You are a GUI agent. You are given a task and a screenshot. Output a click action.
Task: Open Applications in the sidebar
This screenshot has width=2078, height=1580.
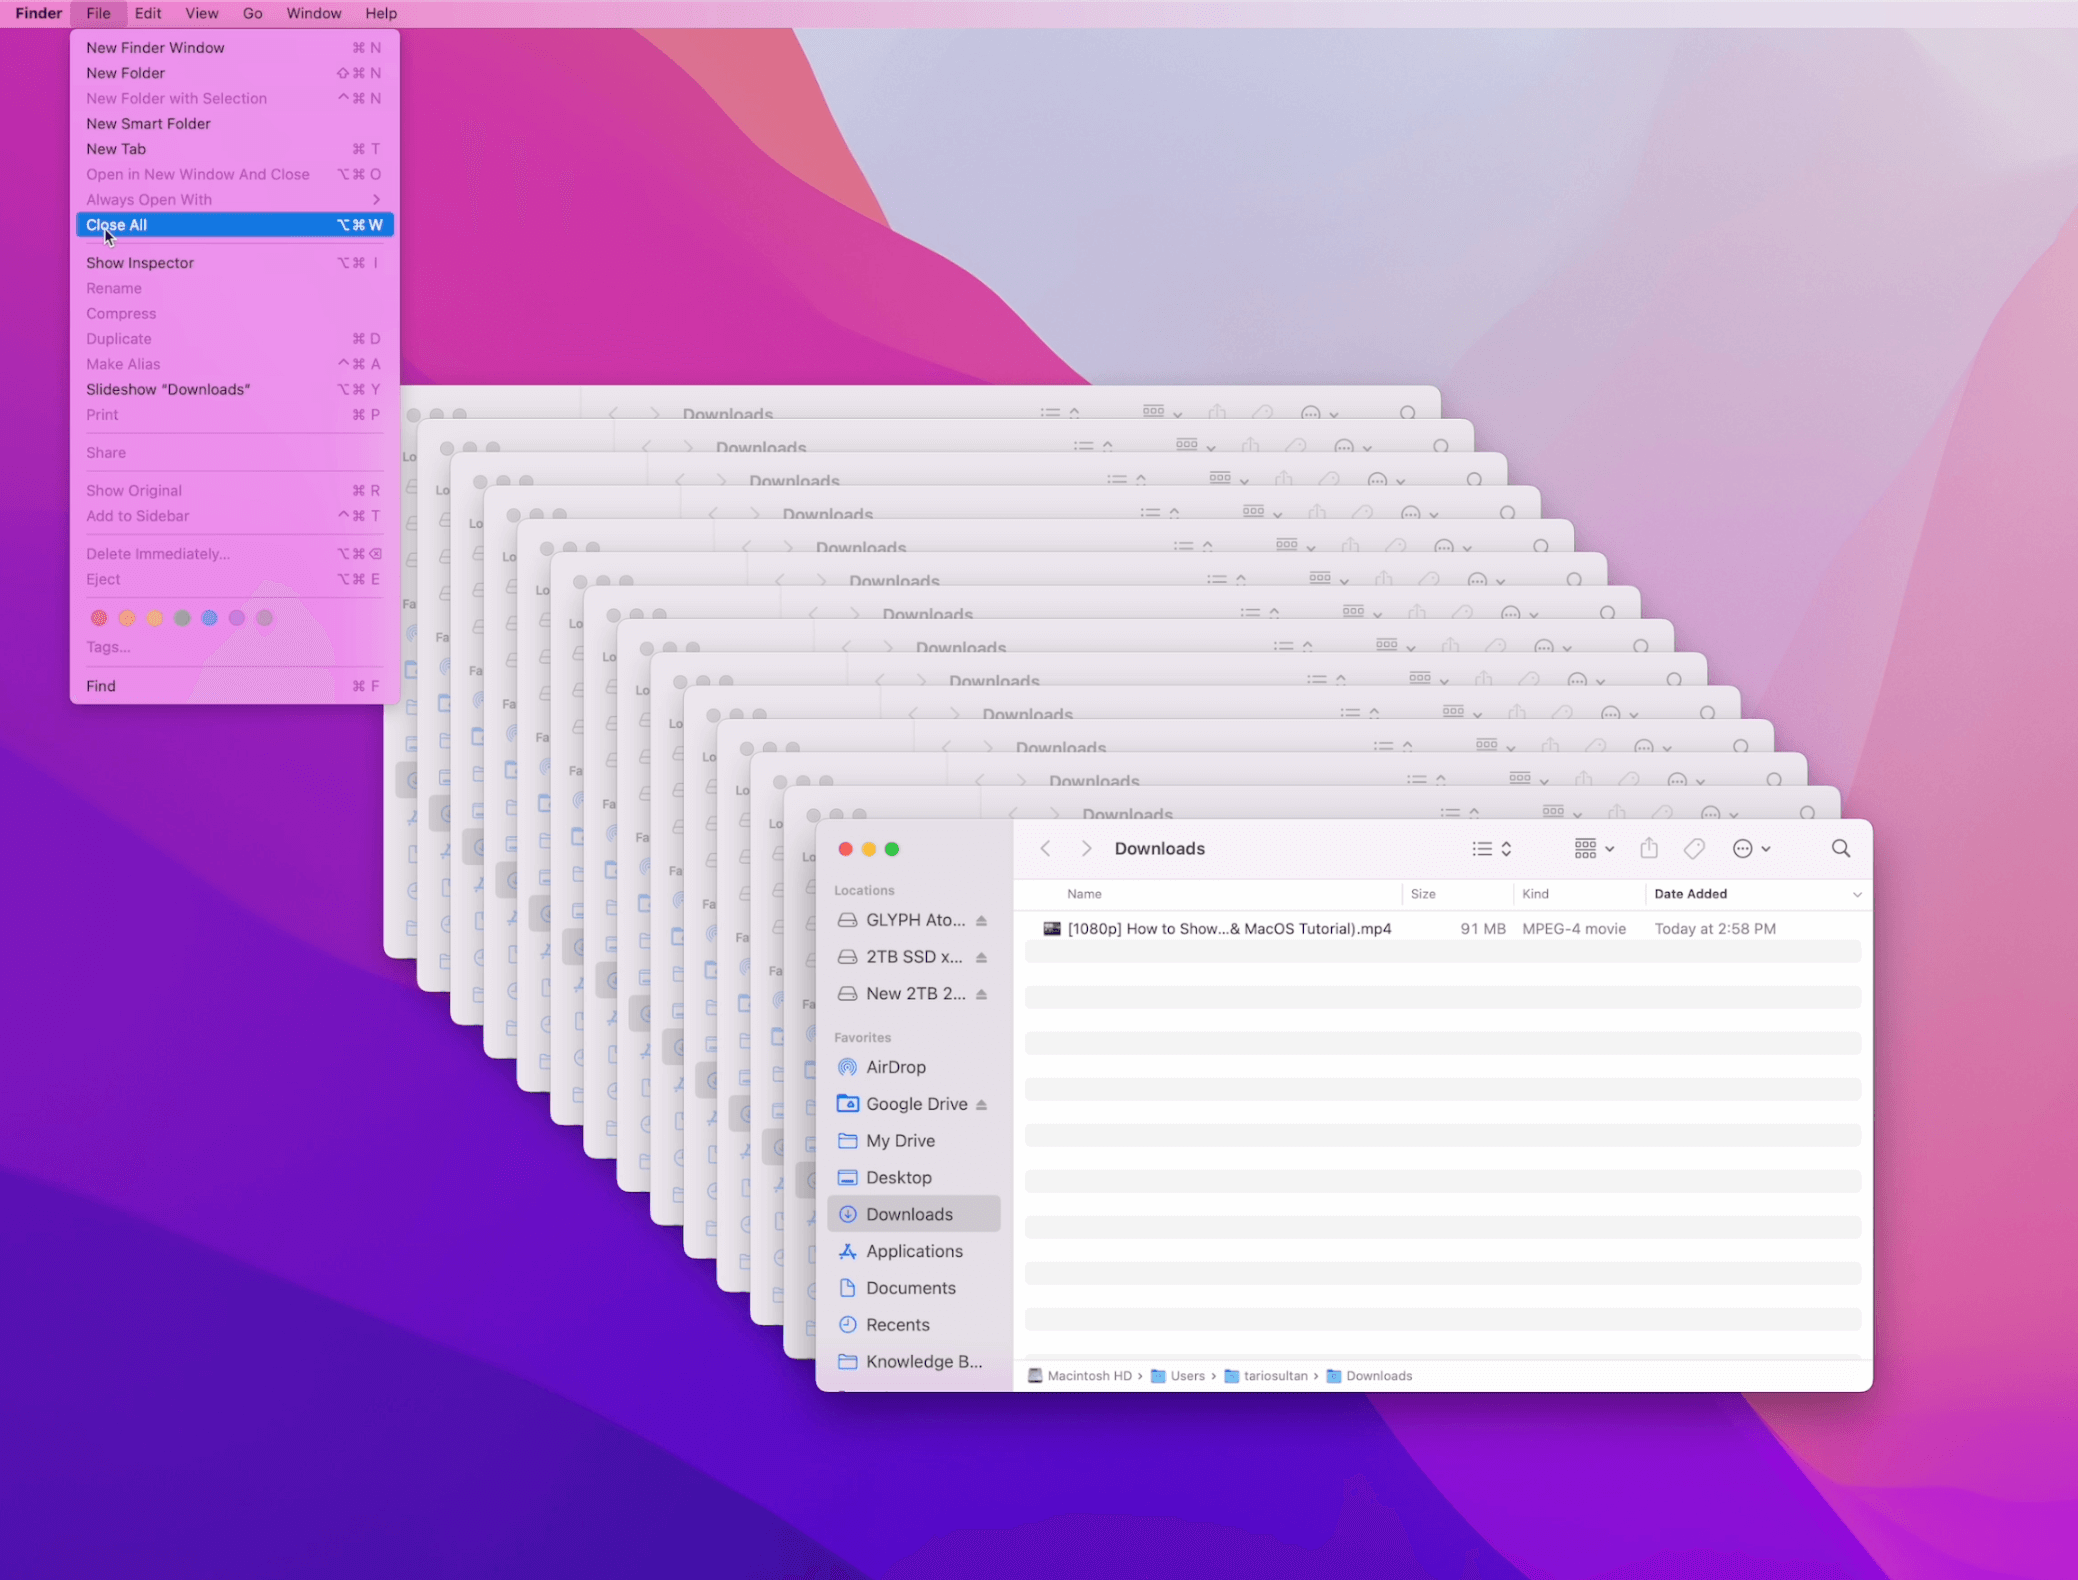pos(913,1251)
